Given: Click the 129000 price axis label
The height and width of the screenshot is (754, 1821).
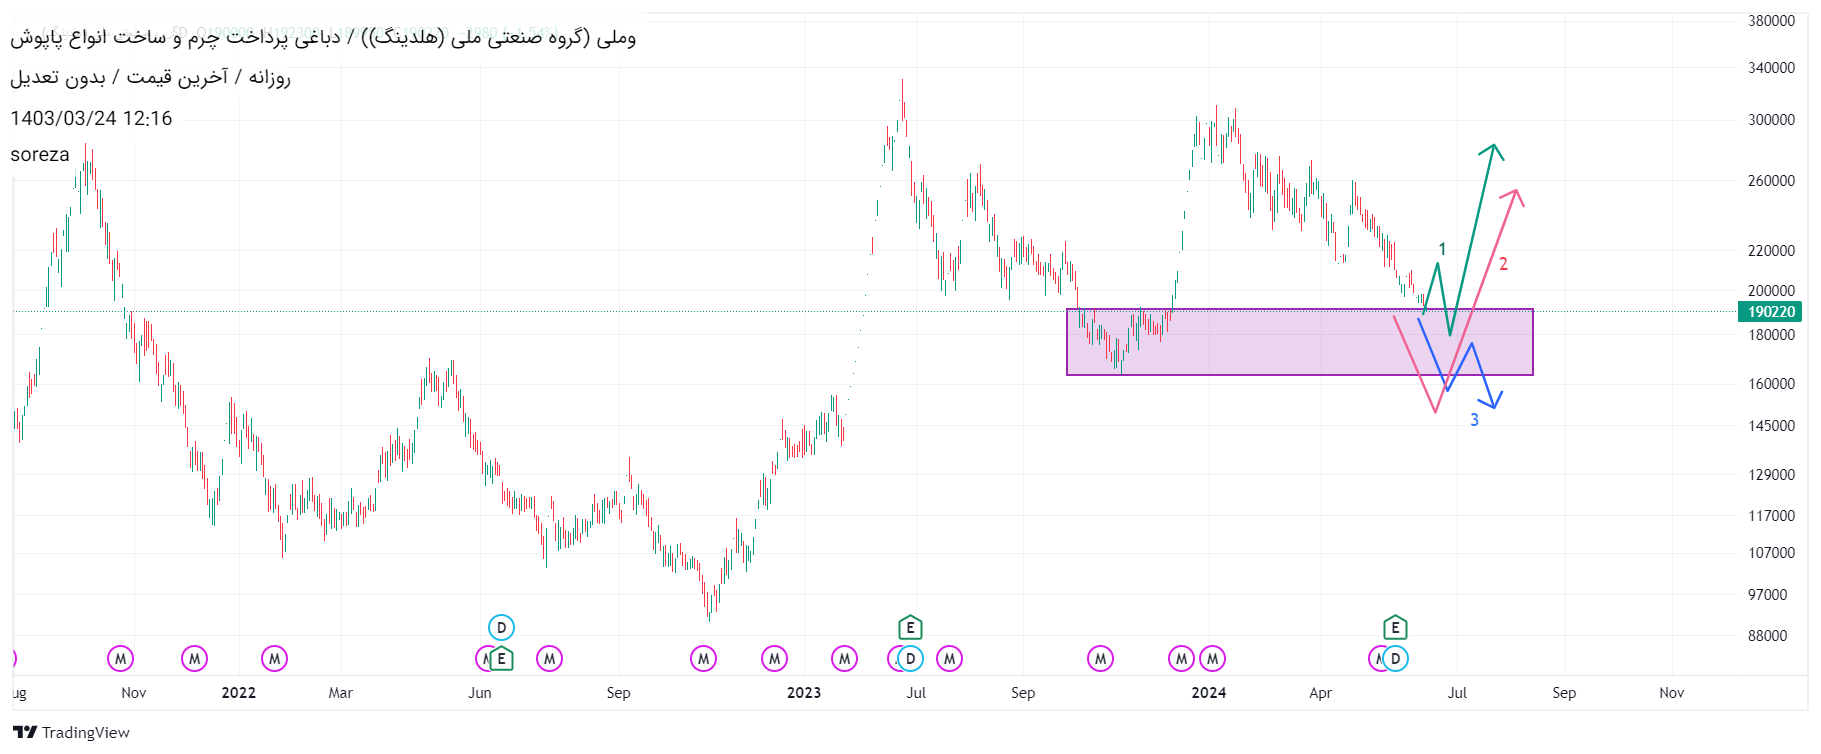Looking at the screenshot, I should click(x=1771, y=474).
